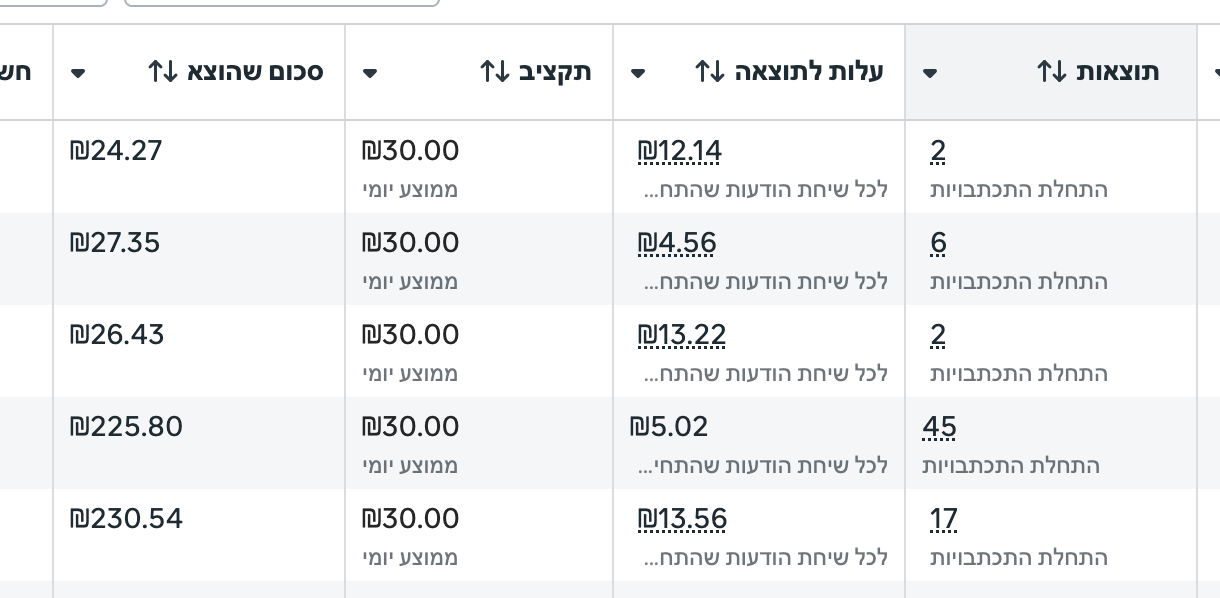Click the sort arrows icon beside סכום שהוצא

pyautogui.click(x=162, y=72)
